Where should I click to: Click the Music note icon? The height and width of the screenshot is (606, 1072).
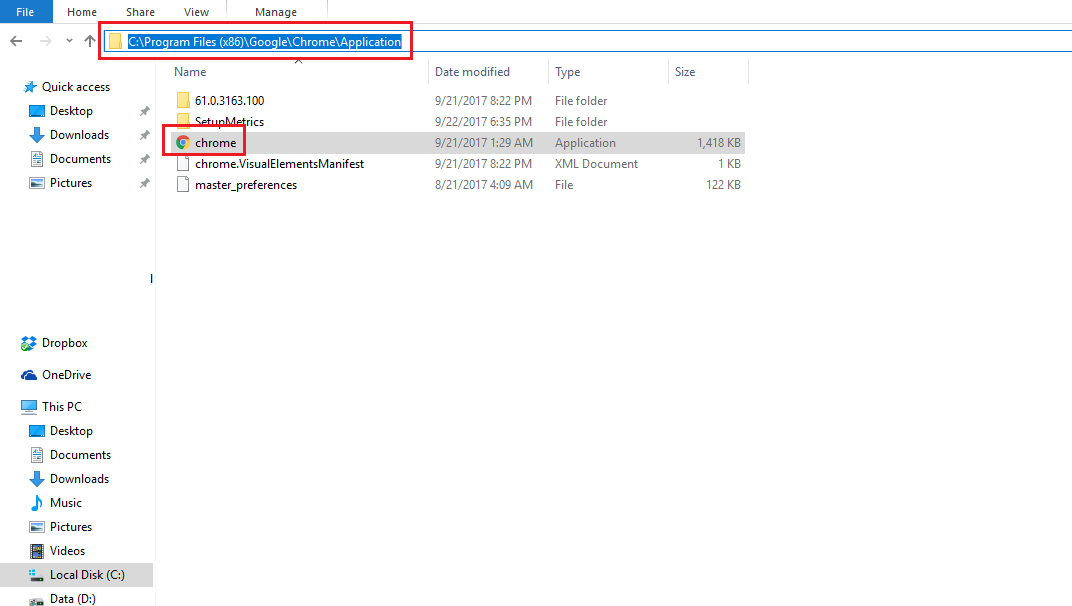tap(37, 503)
